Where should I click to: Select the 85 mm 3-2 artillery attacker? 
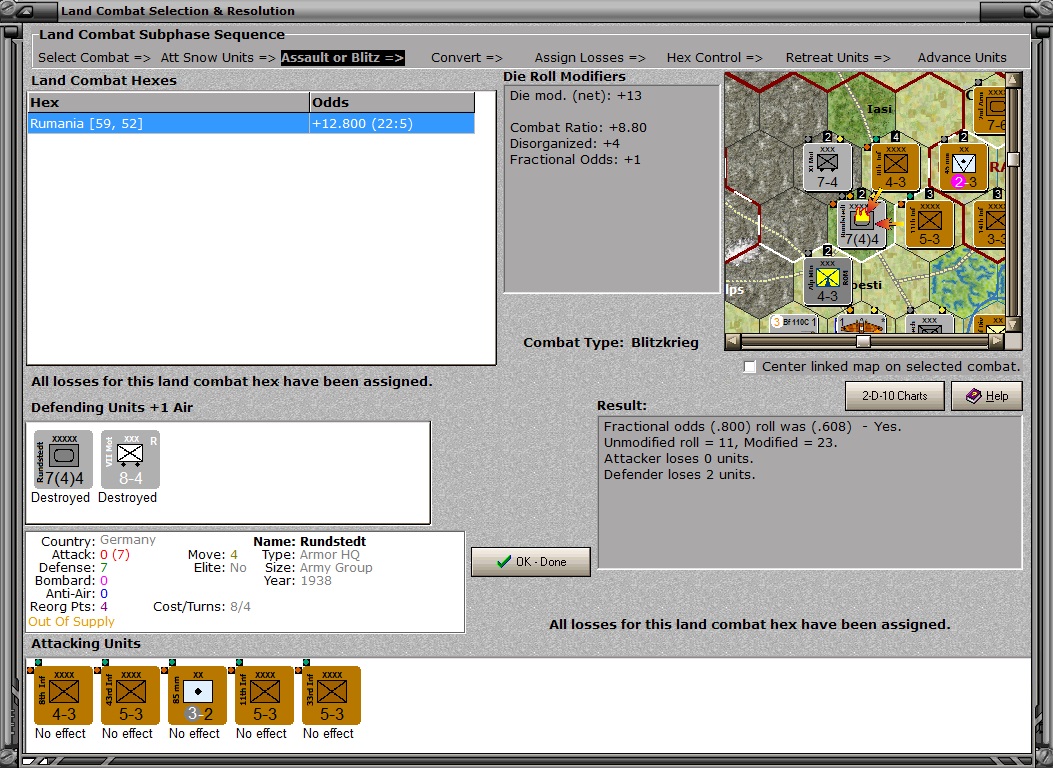click(197, 695)
